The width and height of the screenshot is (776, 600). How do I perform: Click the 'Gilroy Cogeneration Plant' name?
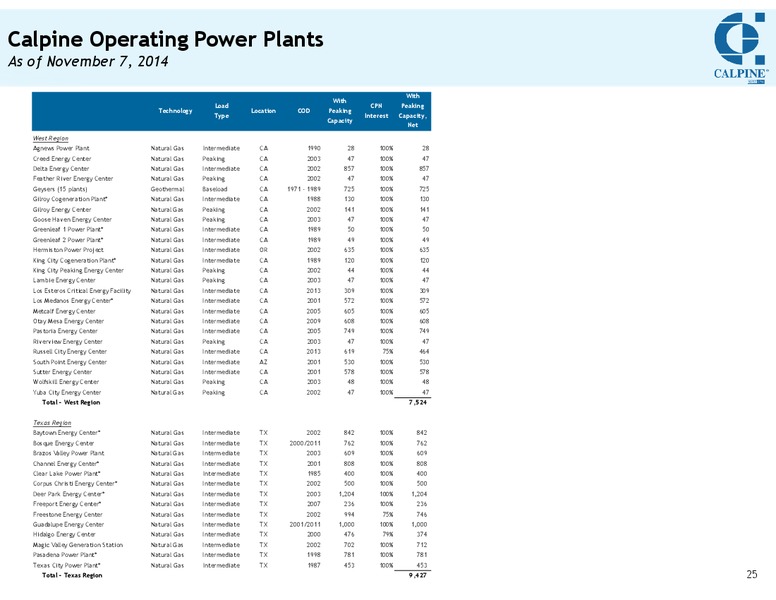tap(70, 199)
